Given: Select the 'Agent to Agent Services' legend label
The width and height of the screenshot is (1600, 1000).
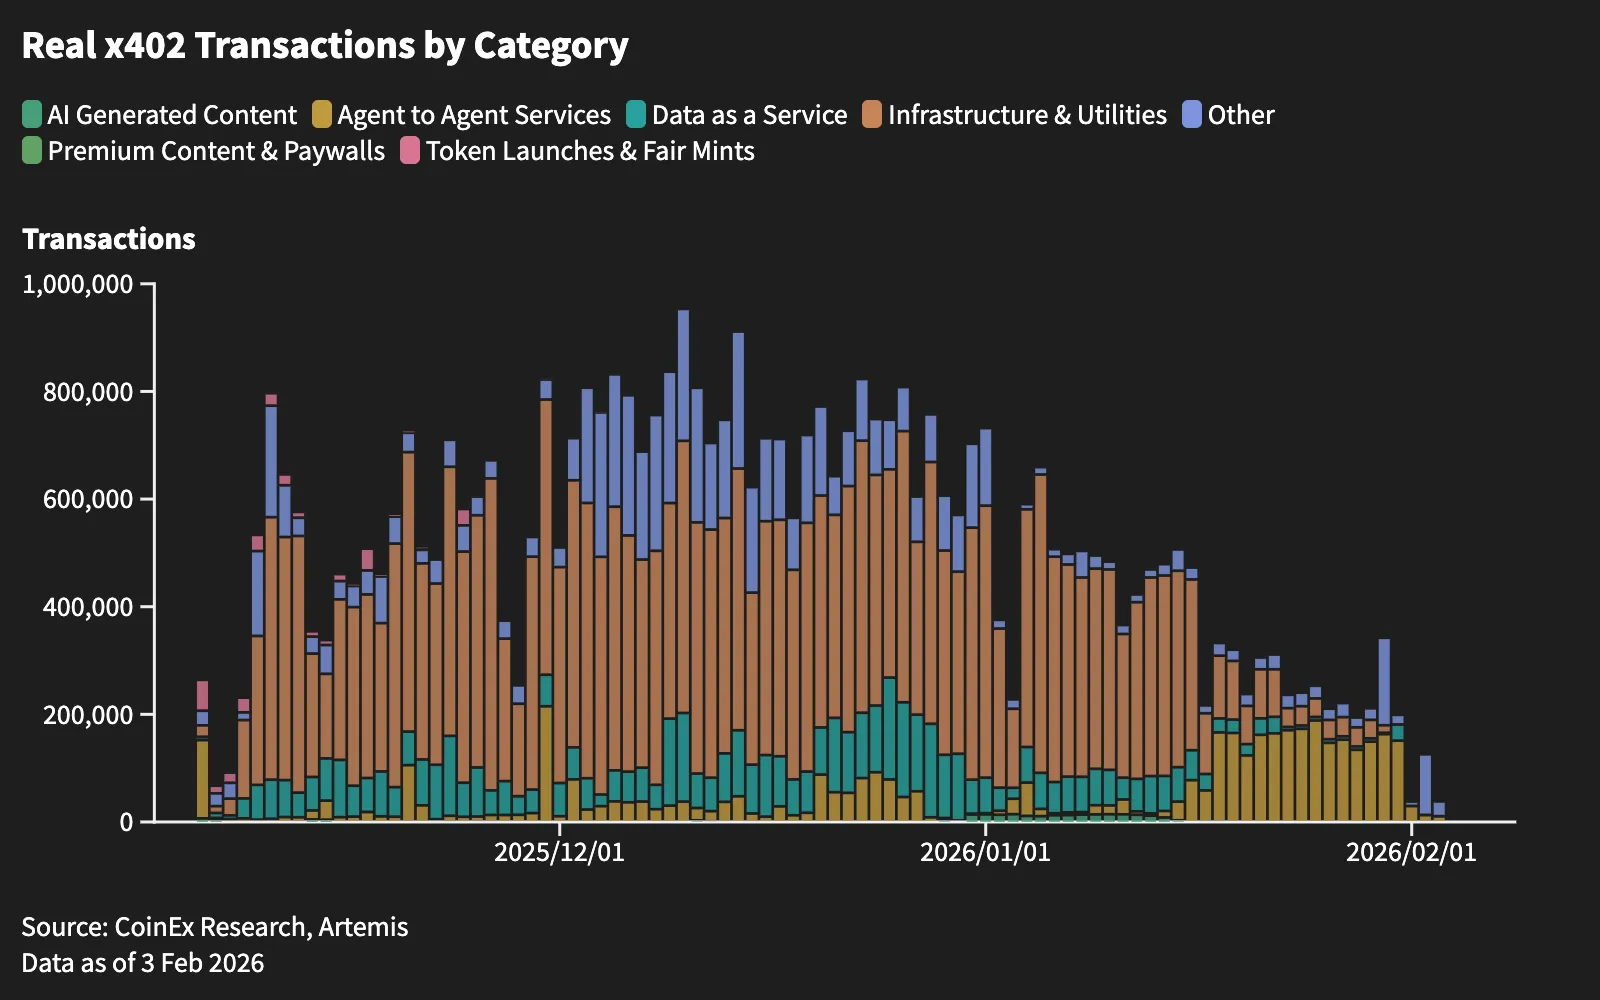Looking at the screenshot, I should pyautogui.click(x=474, y=116).
